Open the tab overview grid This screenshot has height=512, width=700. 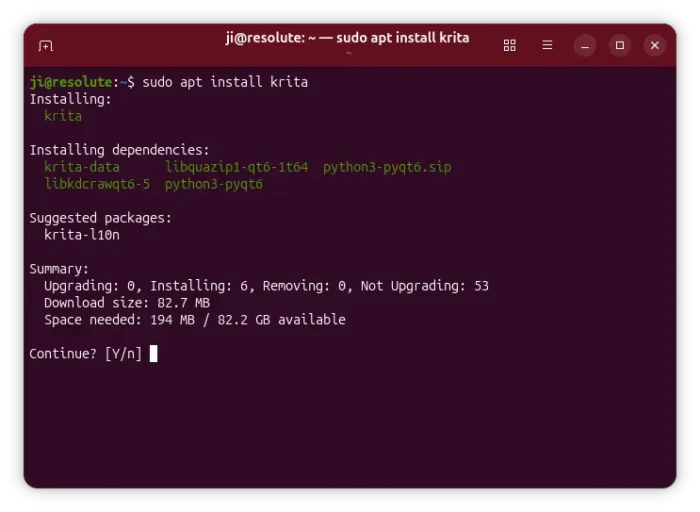(509, 46)
